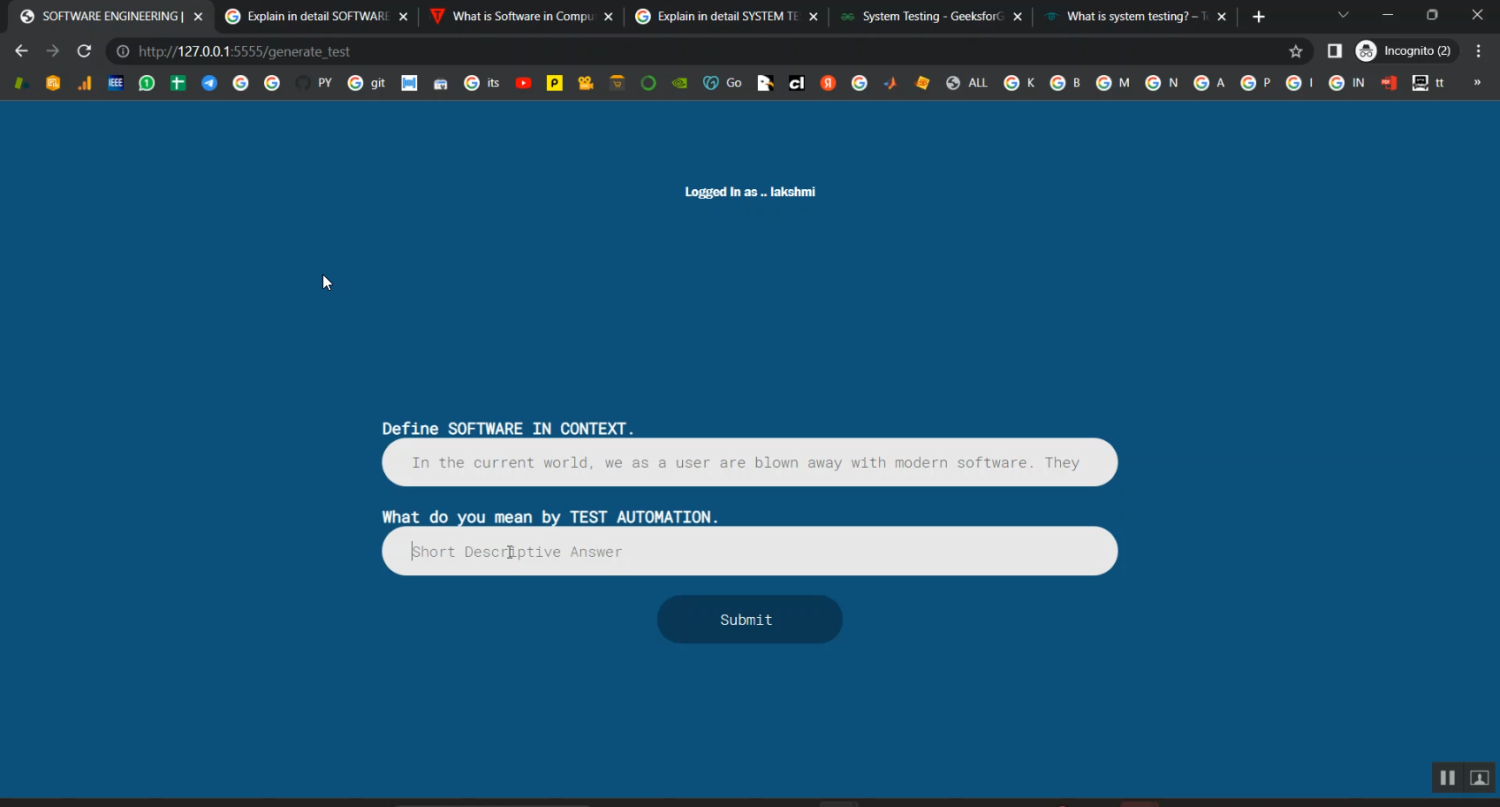Pause the screen recording
The height and width of the screenshot is (807, 1500).
coord(1447,778)
